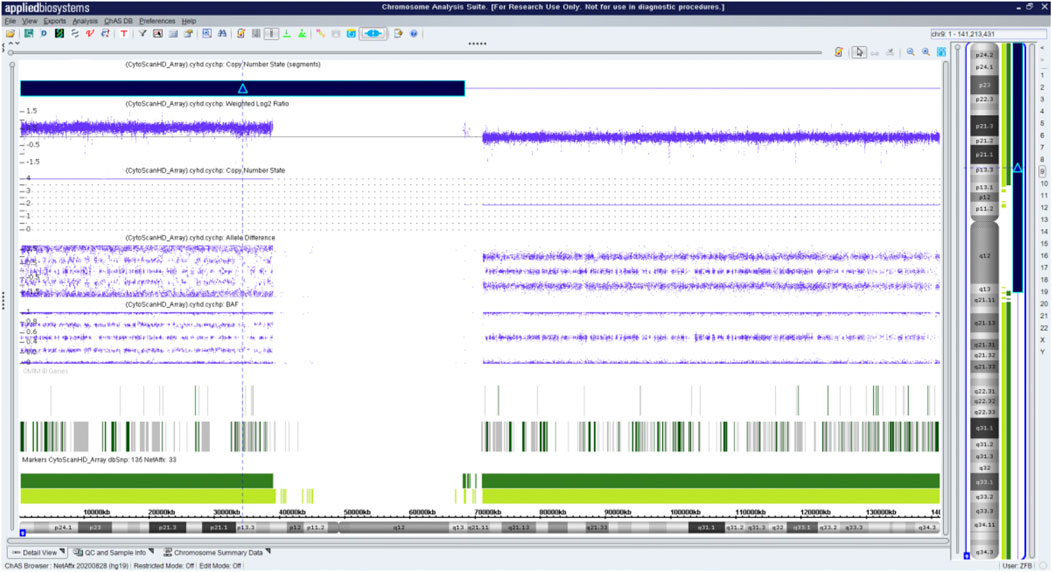This screenshot has width=1052, height=572.
Task: Click the Allele Difference track label
Action: tap(200, 237)
